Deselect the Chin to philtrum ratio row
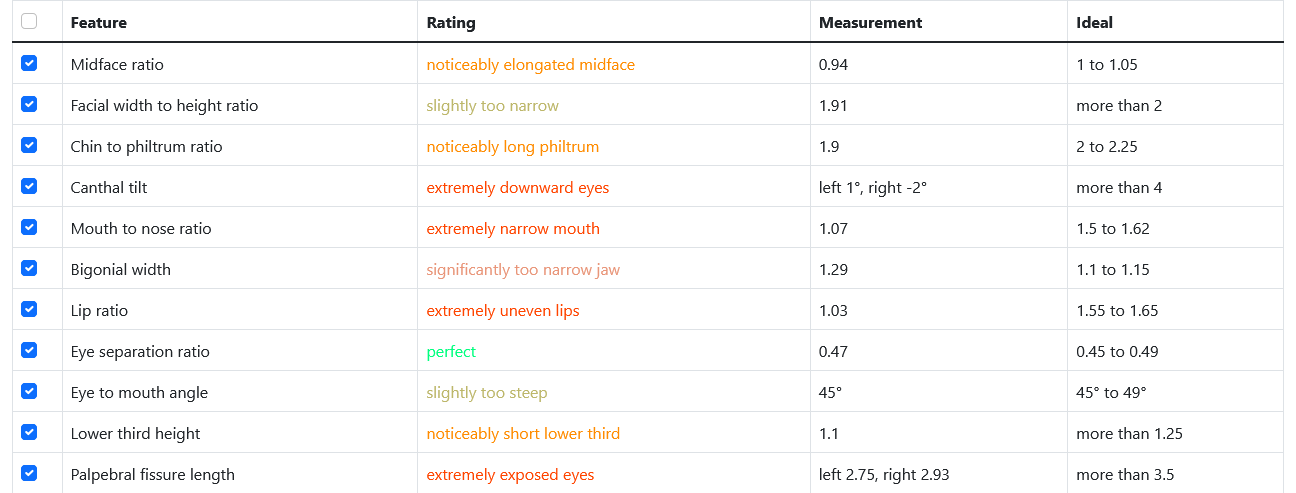Screen dimensions: 1296x493 pos(29,145)
